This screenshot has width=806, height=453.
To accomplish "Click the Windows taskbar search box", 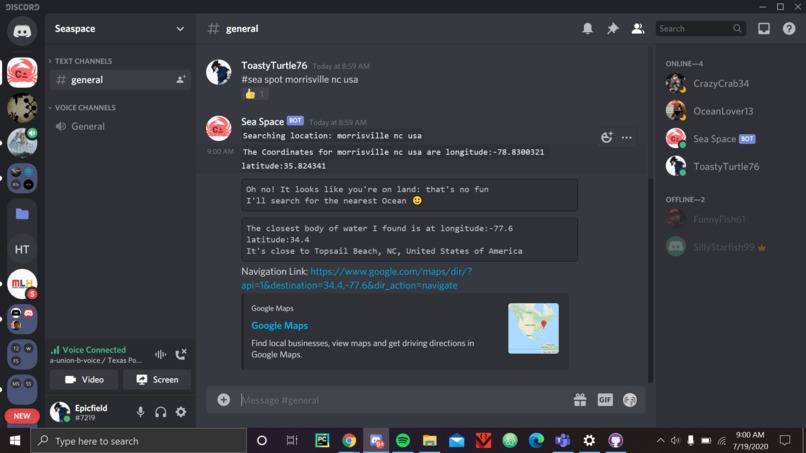I will click(x=138, y=441).
